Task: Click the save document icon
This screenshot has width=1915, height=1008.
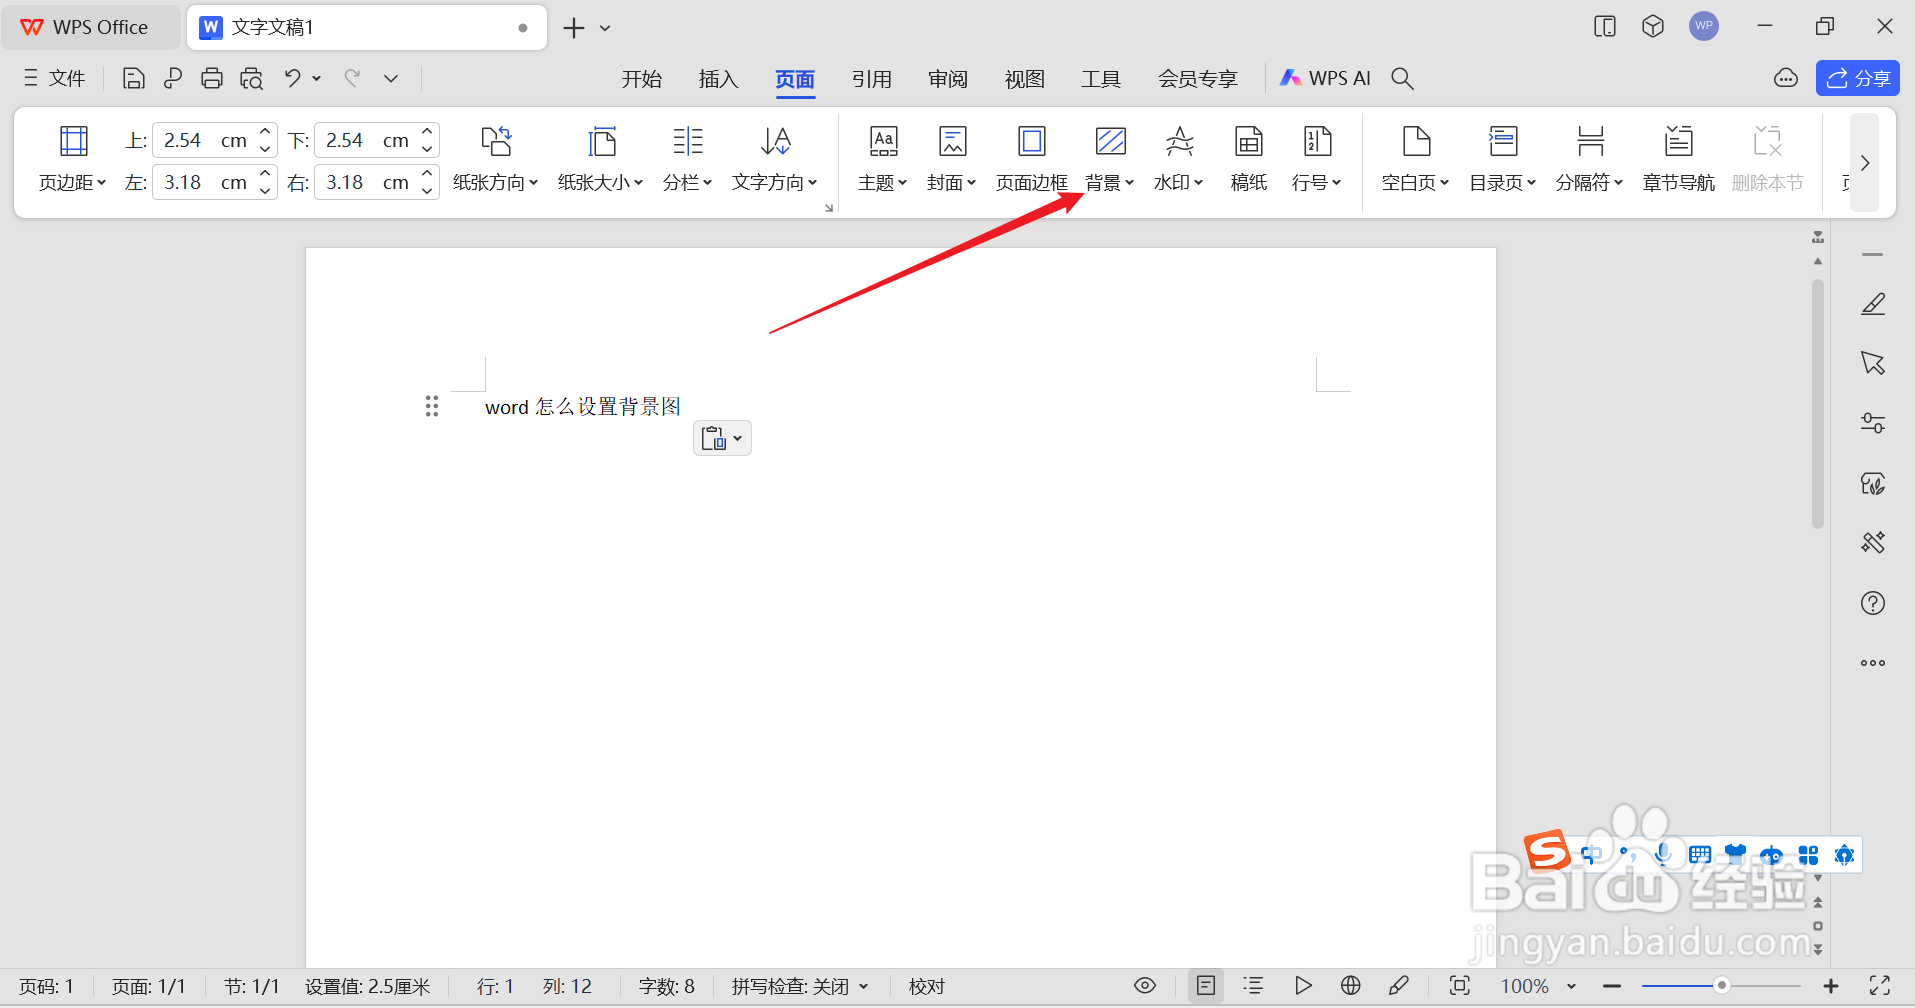Action: (134, 78)
